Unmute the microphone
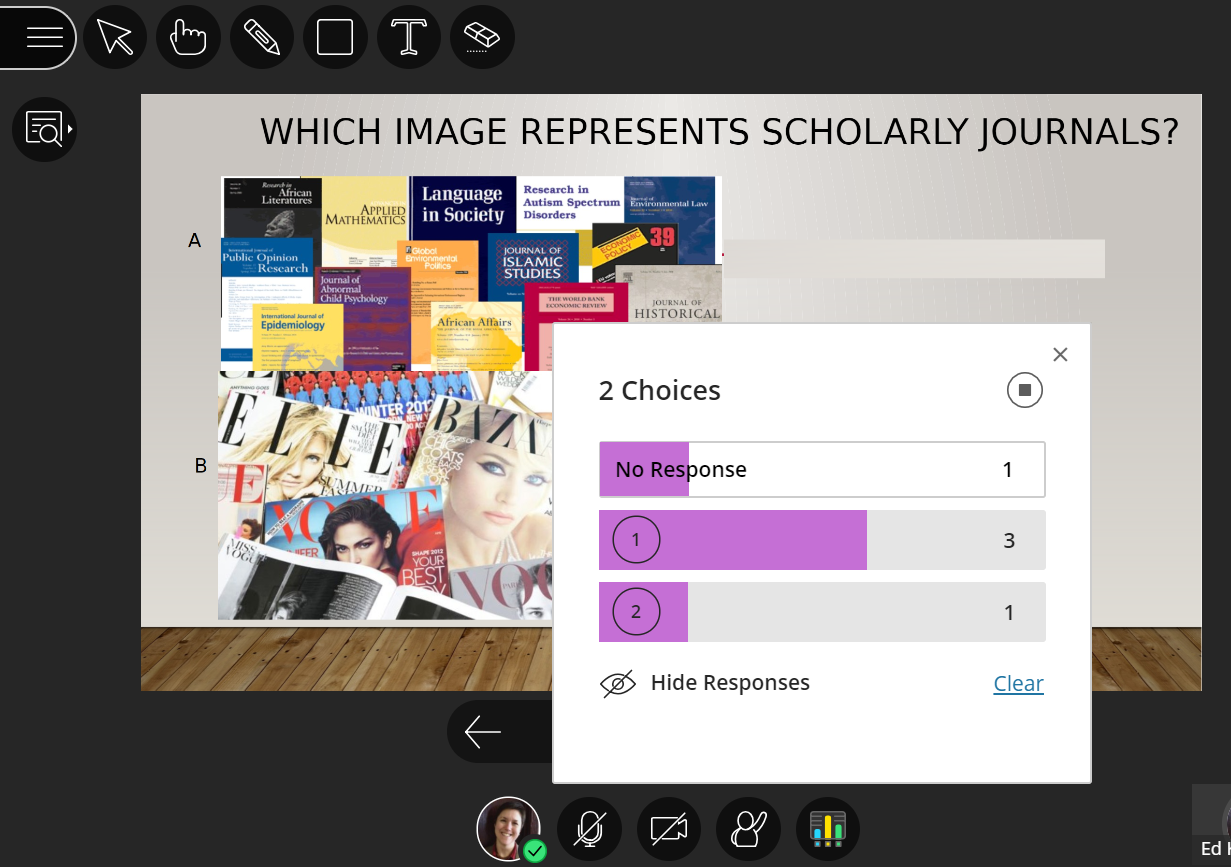This screenshot has width=1231, height=867. [589, 828]
